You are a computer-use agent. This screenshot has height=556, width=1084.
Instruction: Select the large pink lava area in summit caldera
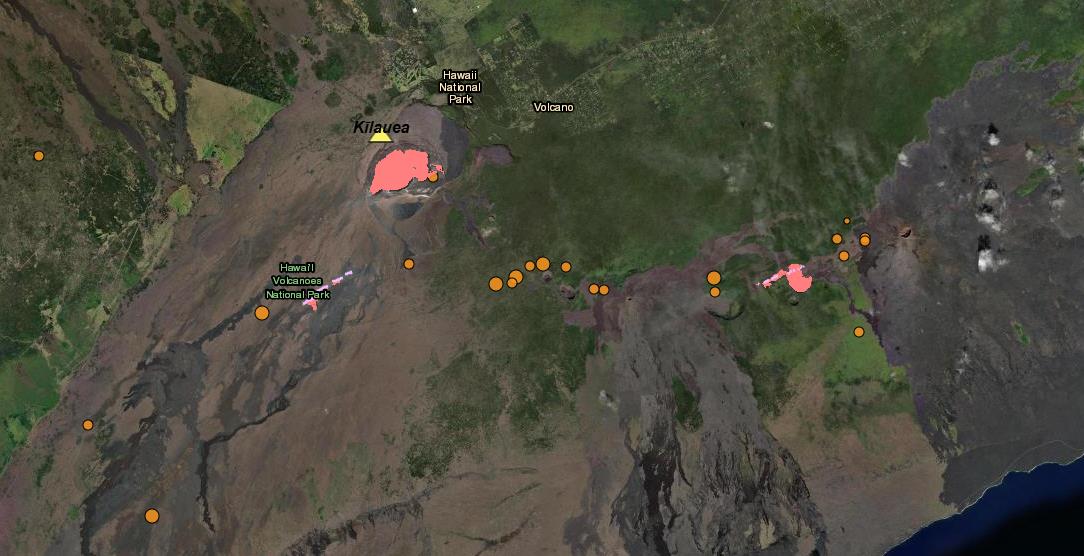pyautogui.click(x=400, y=171)
